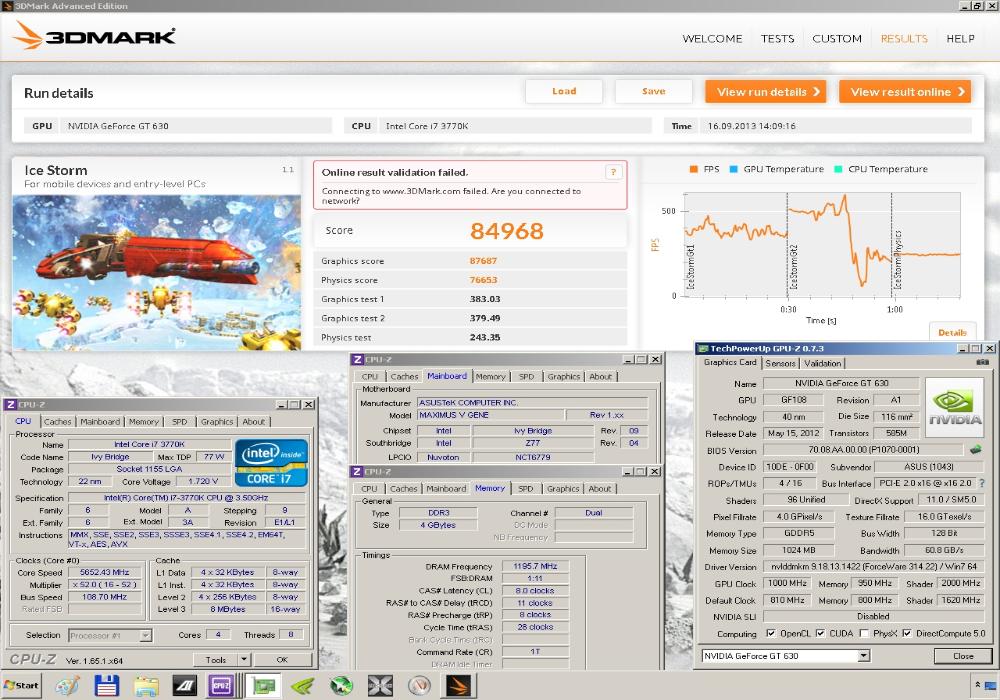Switch to the Sensors tab in GPU-Z
The width and height of the screenshot is (1000, 700).
(780, 363)
